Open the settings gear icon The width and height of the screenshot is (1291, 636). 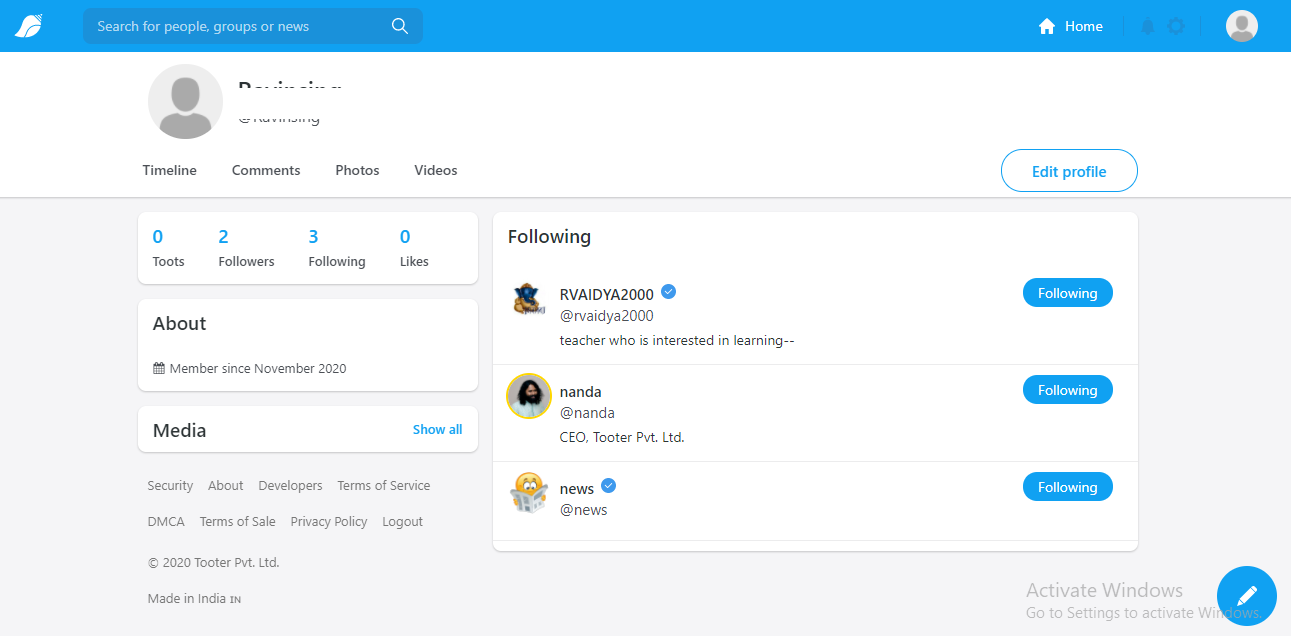[1176, 27]
